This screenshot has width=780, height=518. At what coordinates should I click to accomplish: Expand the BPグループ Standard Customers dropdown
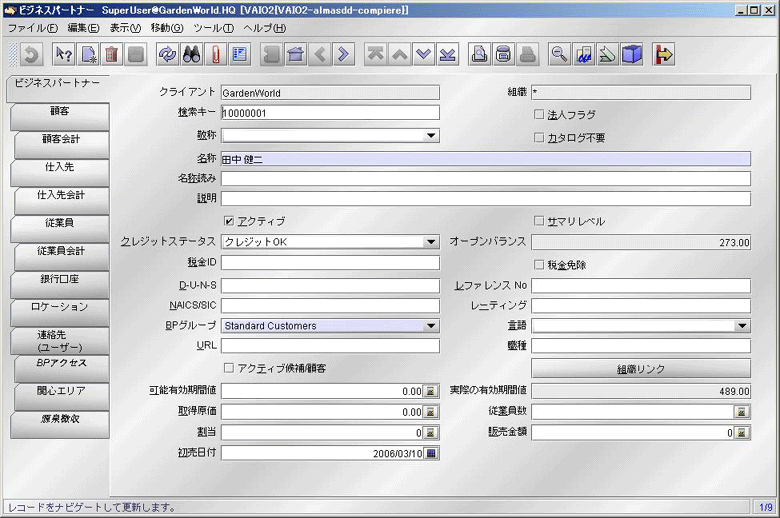click(x=431, y=326)
